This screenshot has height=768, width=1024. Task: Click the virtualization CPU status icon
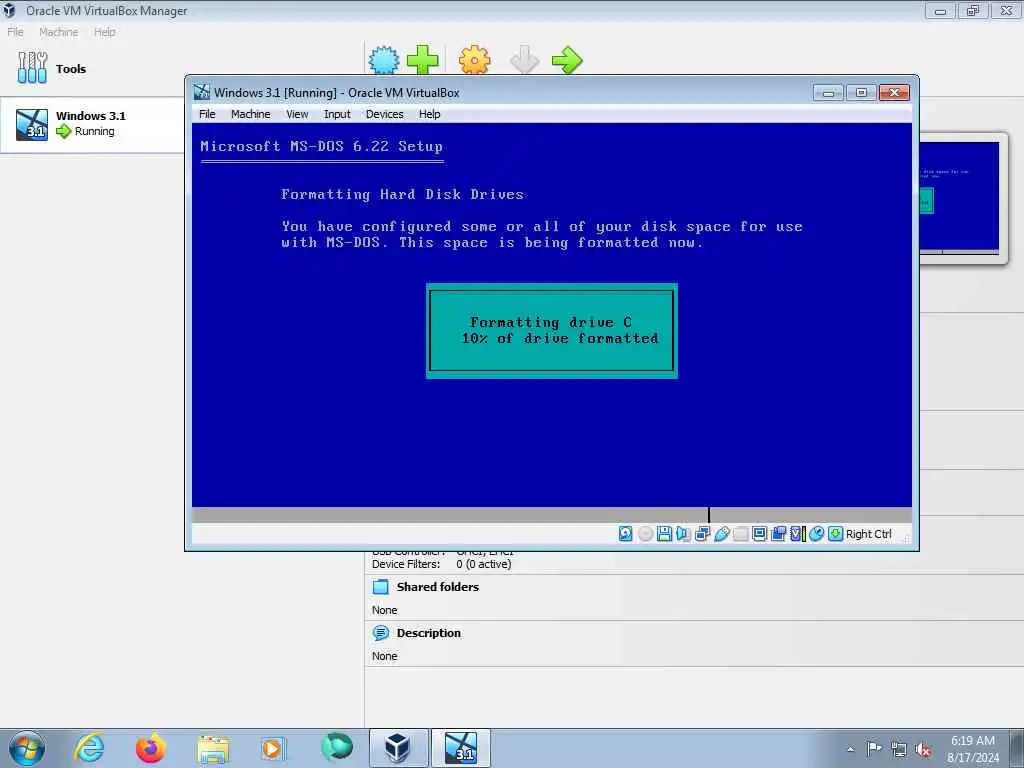[x=797, y=534]
